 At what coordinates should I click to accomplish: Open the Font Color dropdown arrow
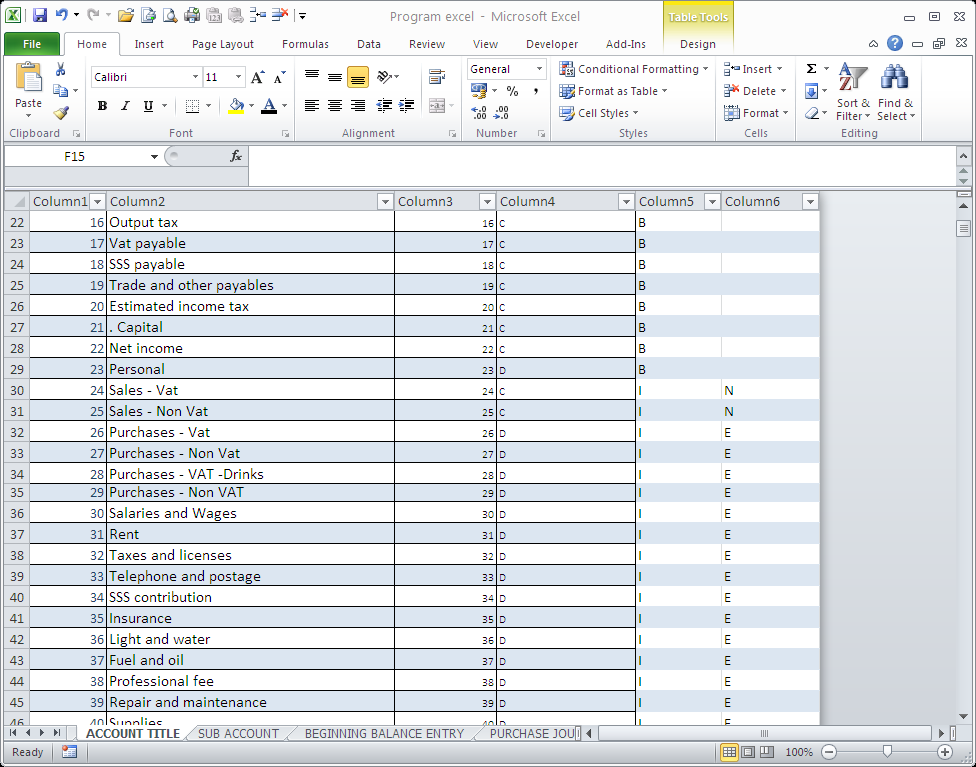click(282, 105)
